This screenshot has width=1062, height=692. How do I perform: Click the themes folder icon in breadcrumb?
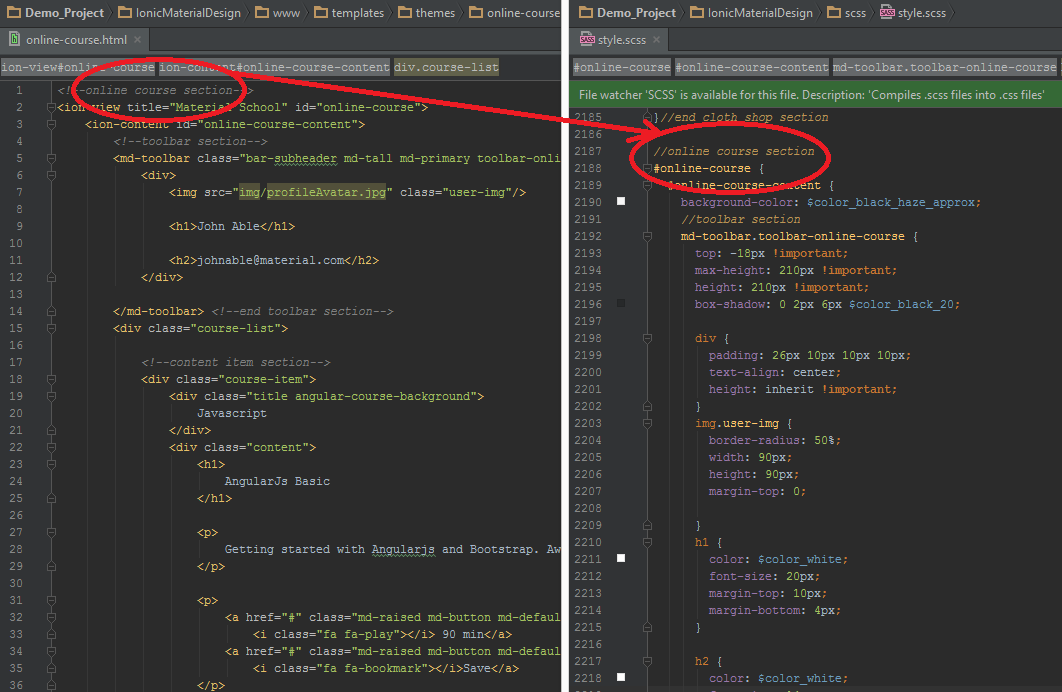406,13
